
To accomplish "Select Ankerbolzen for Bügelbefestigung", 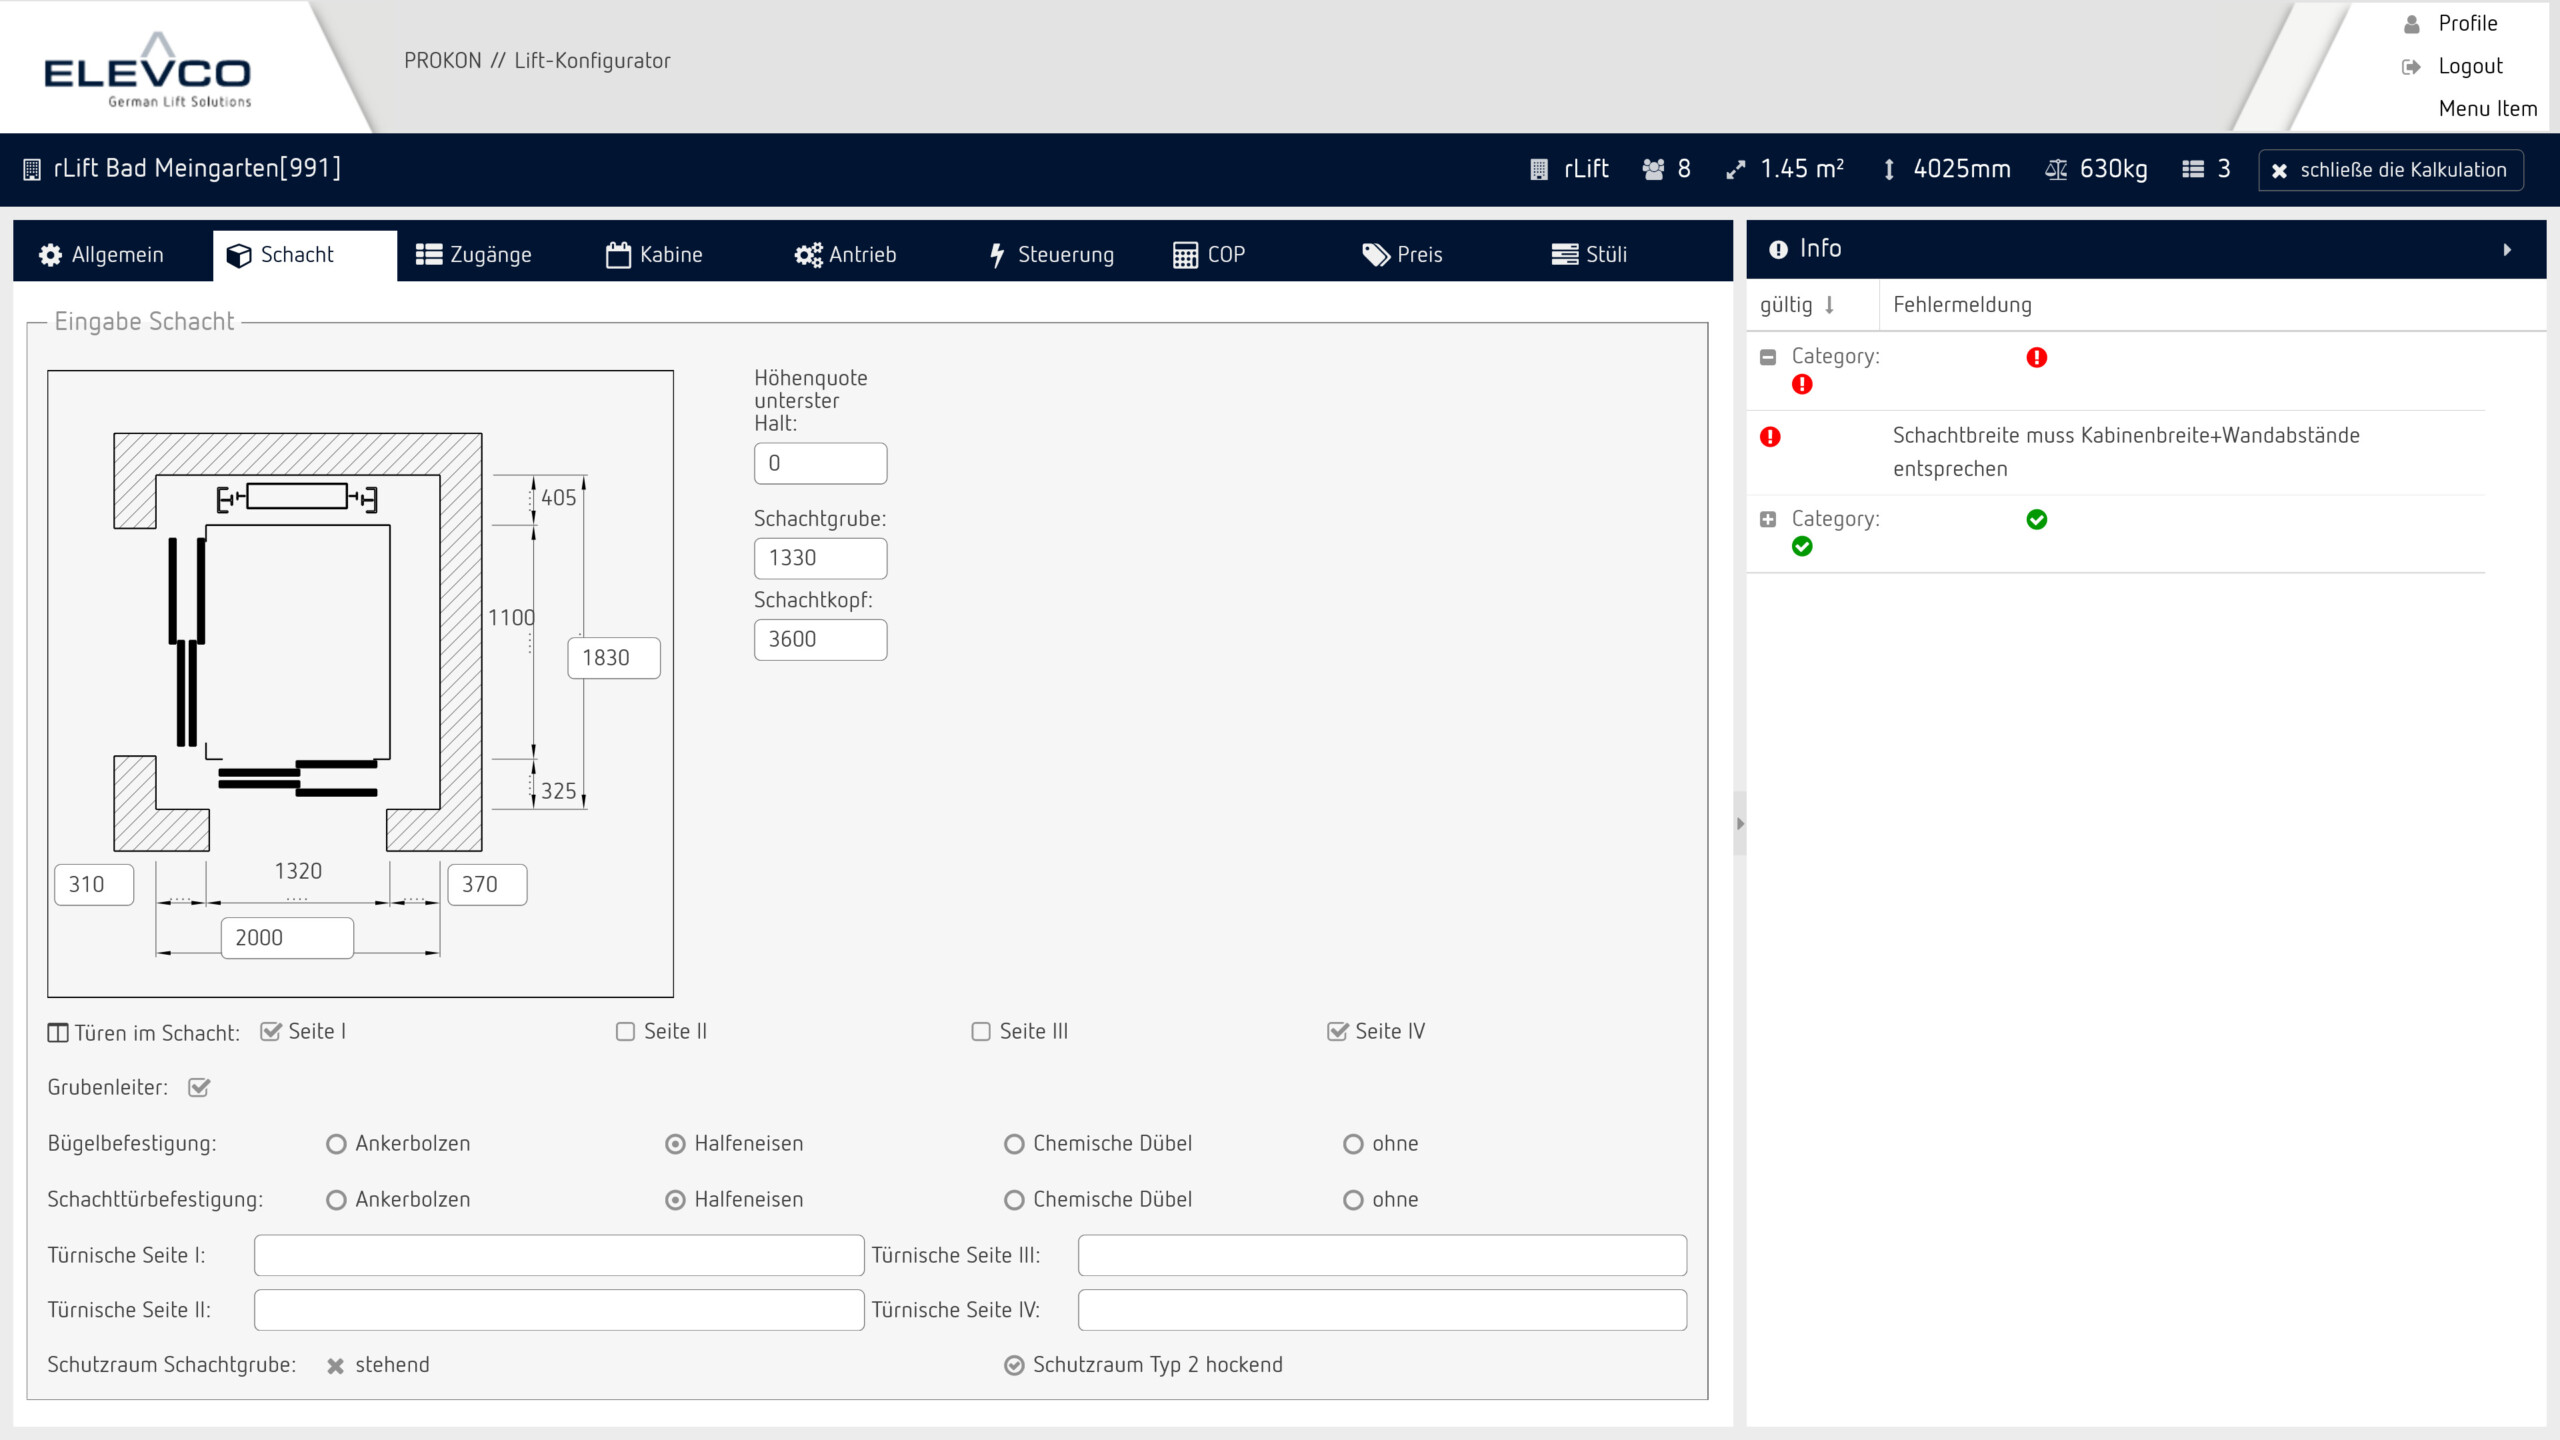I will click(336, 1144).
